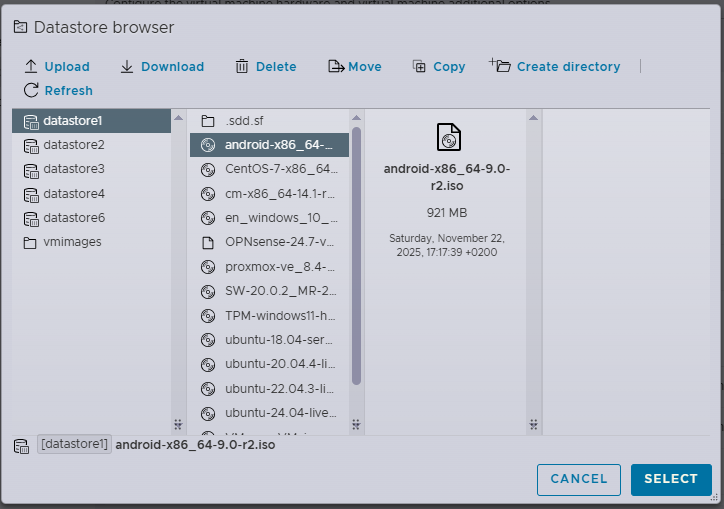Click the Create directory link text
Screen dimensions: 724x509
(568, 67)
